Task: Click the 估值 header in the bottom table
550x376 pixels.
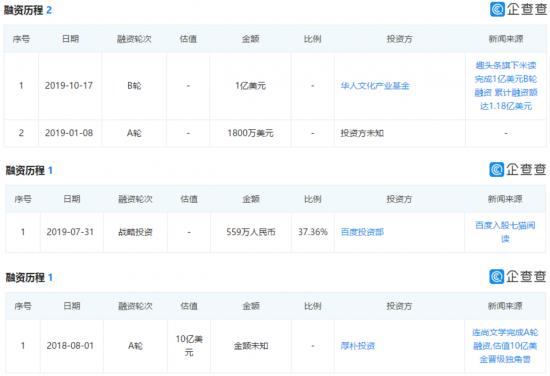Action: (x=189, y=306)
